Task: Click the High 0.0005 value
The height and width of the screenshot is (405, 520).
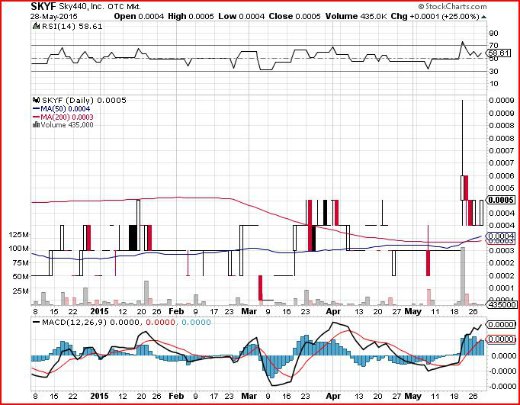Action: pyautogui.click(x=191, y=16)
